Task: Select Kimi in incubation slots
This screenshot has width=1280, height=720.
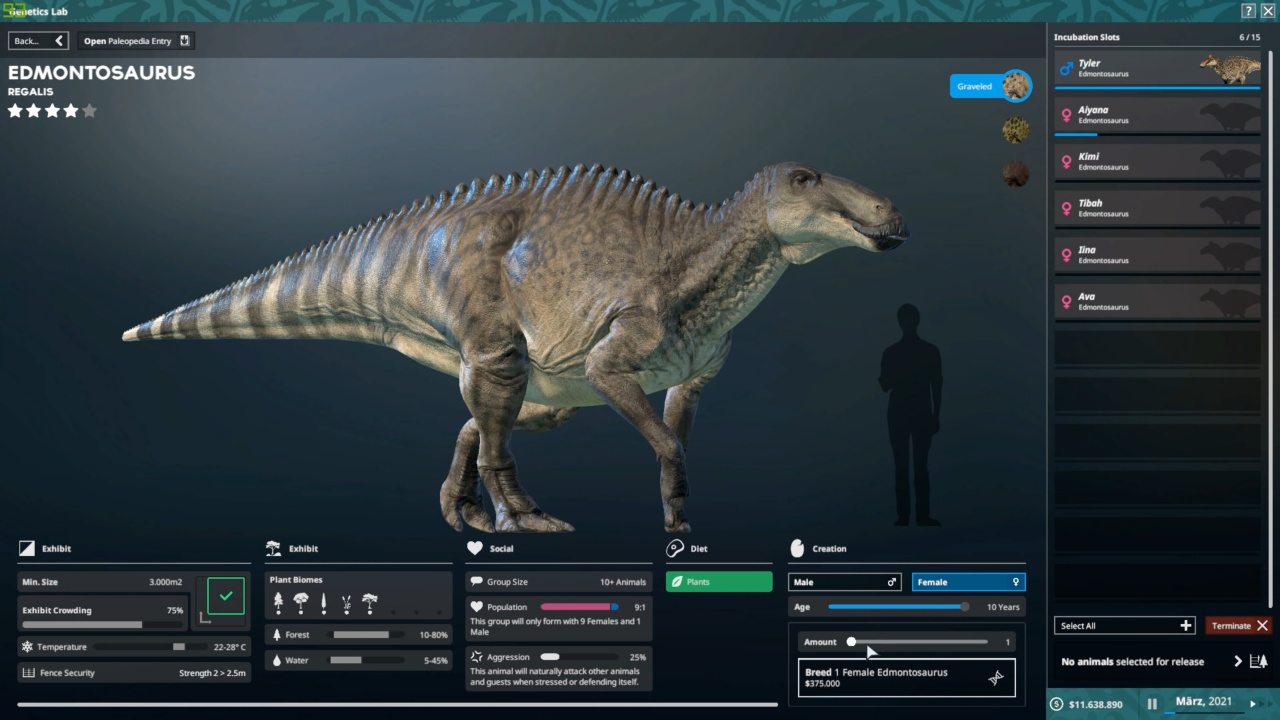Action: point(1158,162)
